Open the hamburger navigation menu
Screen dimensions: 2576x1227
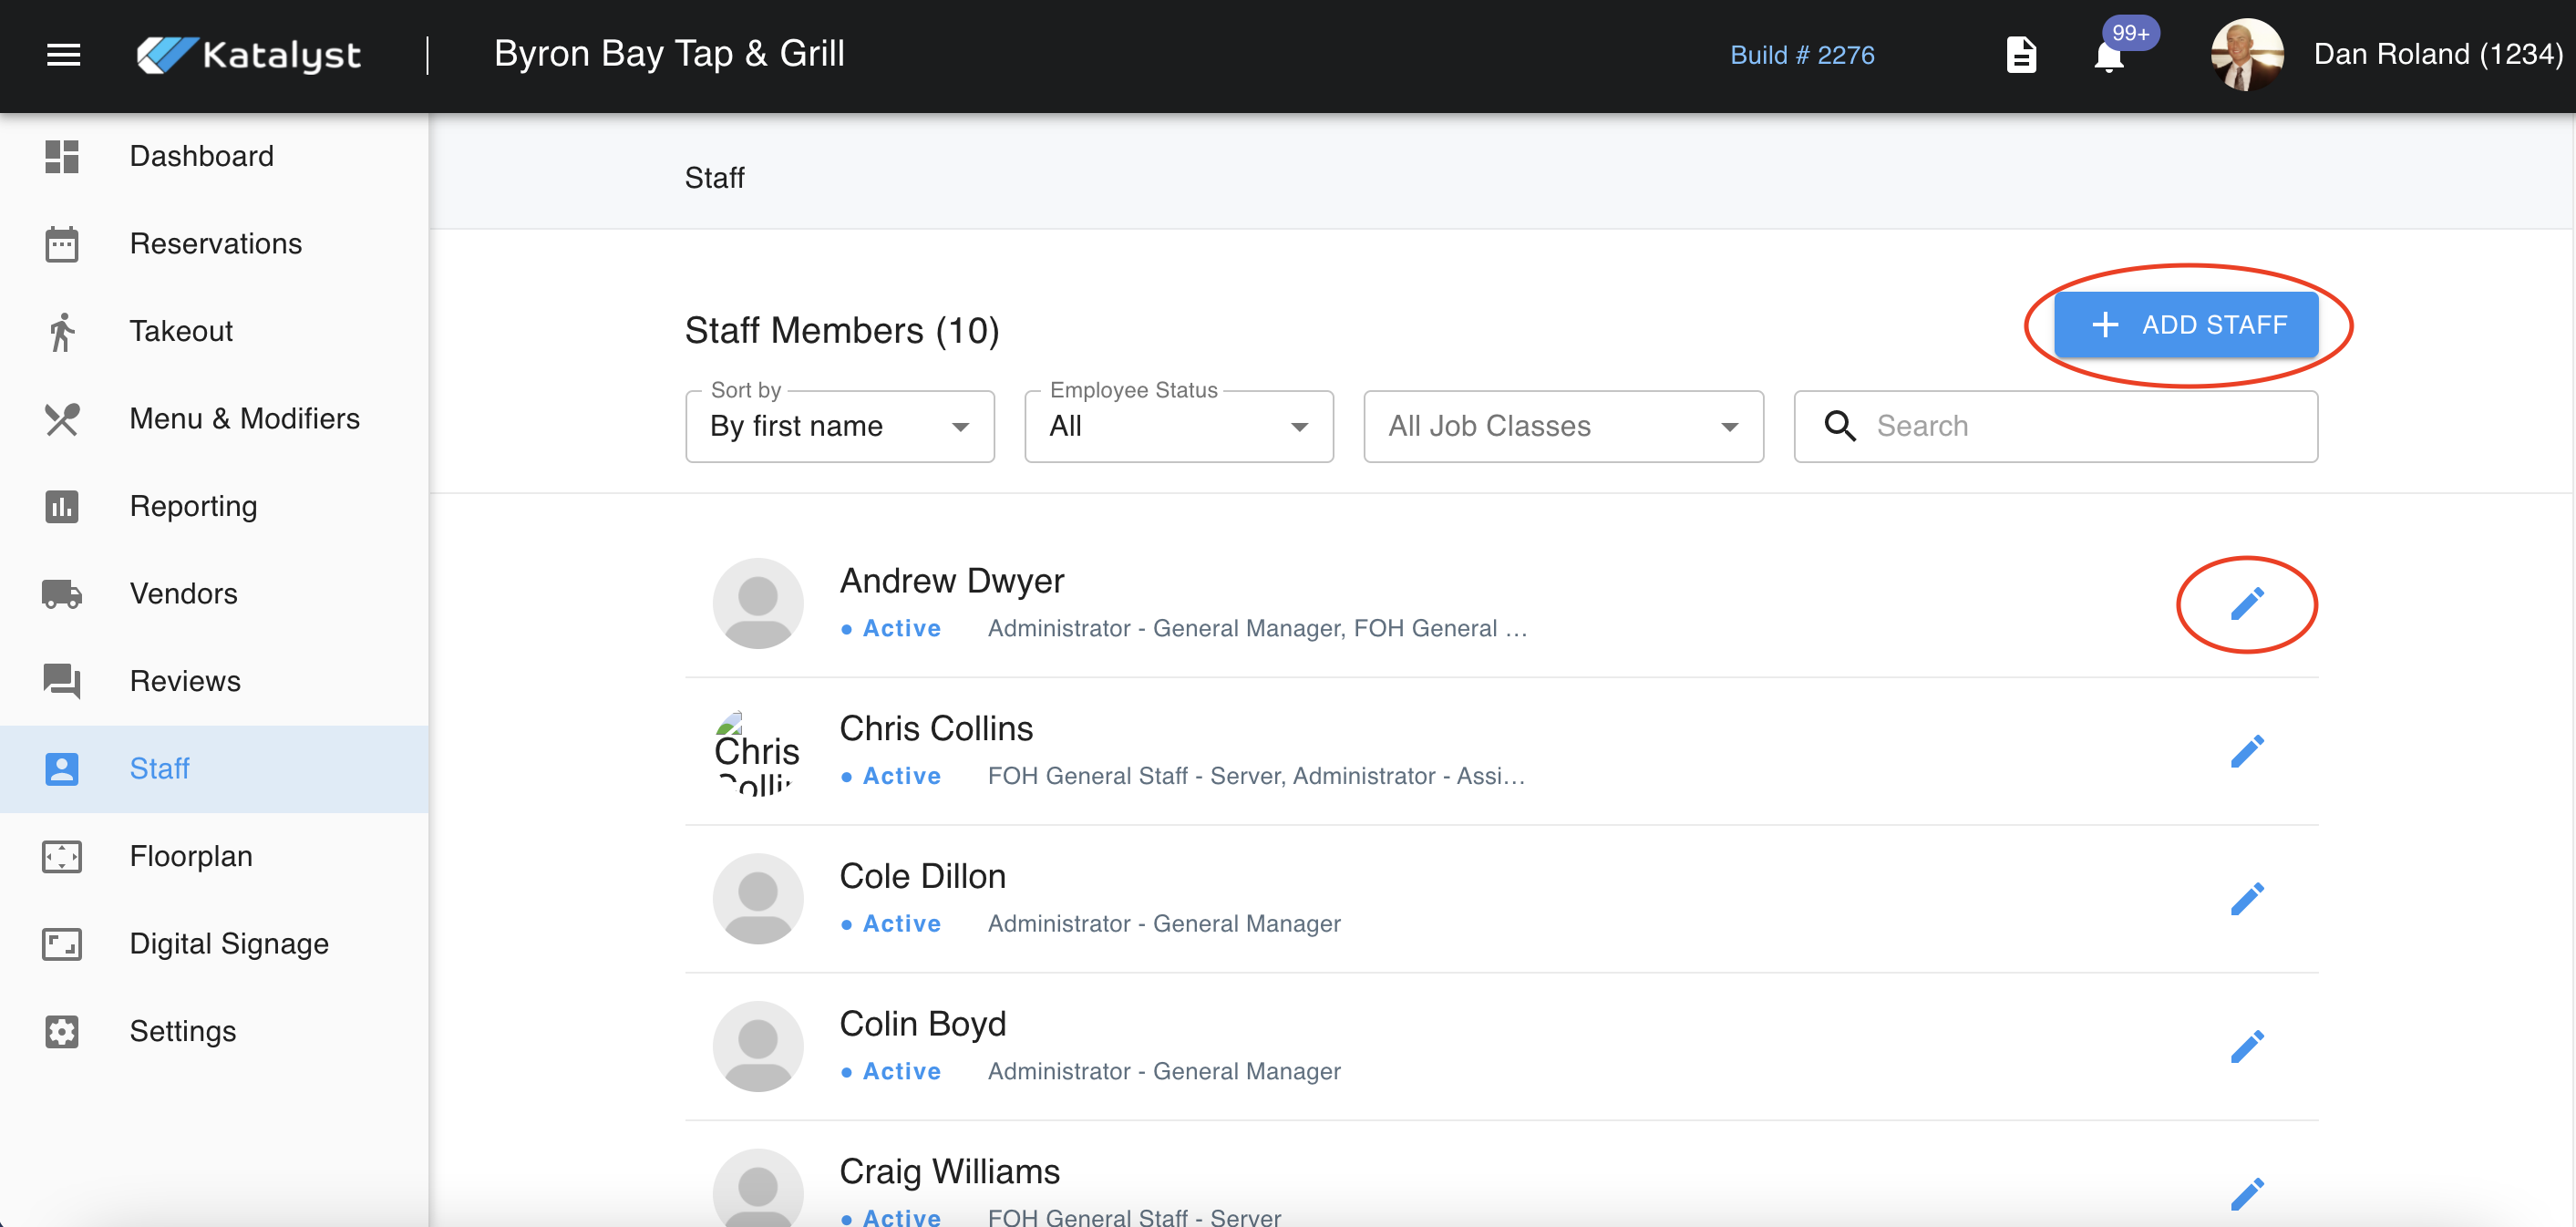(x=63, y=55)
